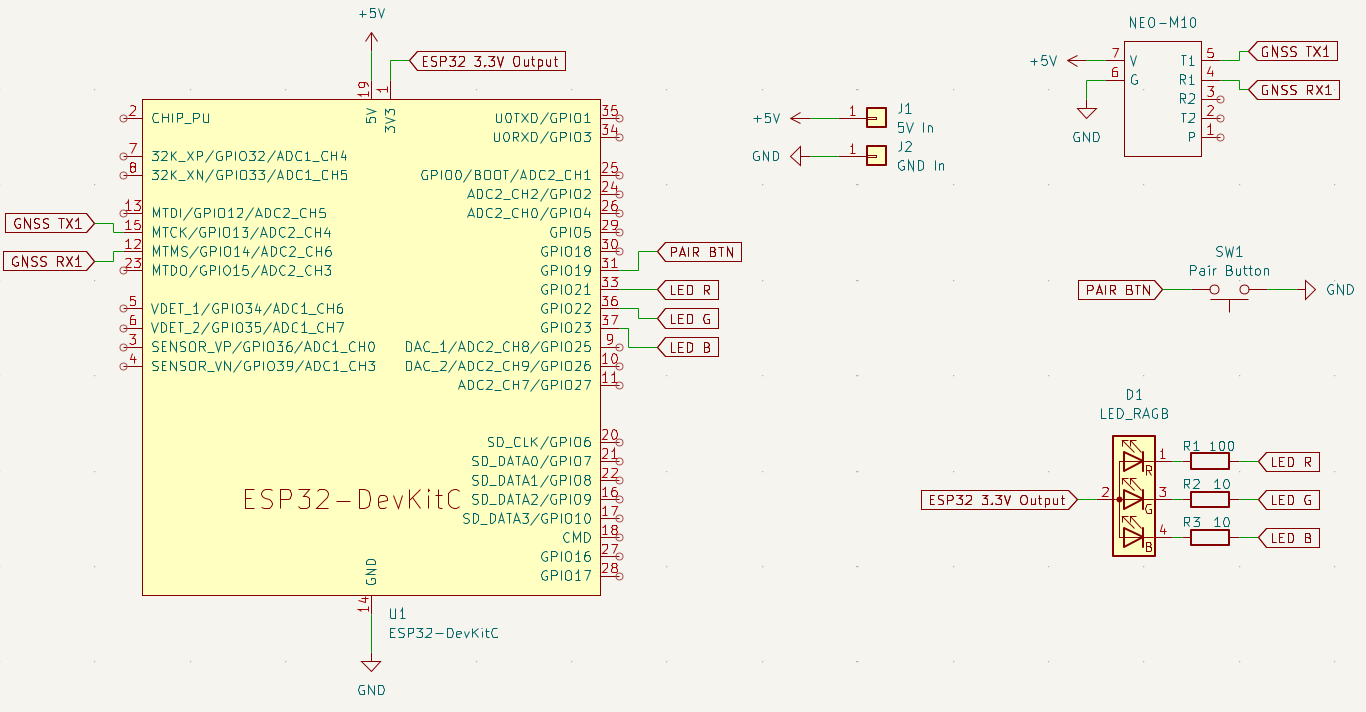Click the U0TXD/GPIO1 pin name
Screen dimensions: 1366x712
(543, 118)
